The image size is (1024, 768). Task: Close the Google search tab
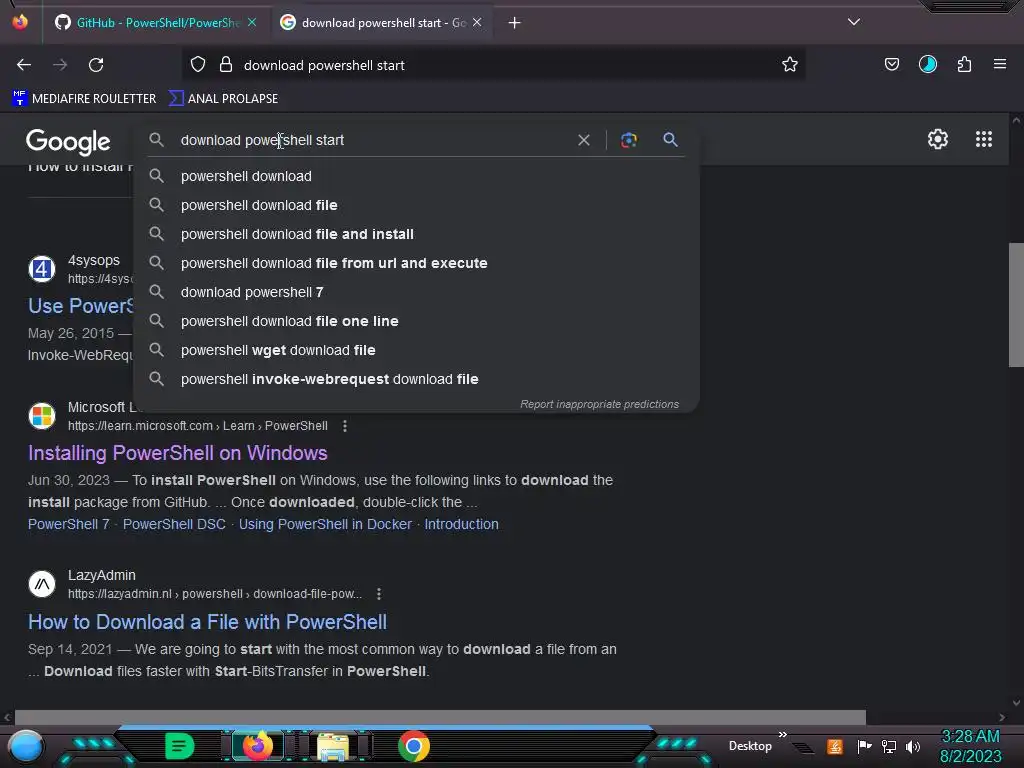coord(477,22)
